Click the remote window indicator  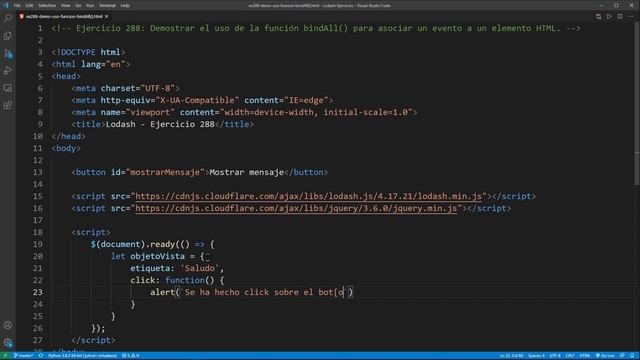click(x=5, y=356)
